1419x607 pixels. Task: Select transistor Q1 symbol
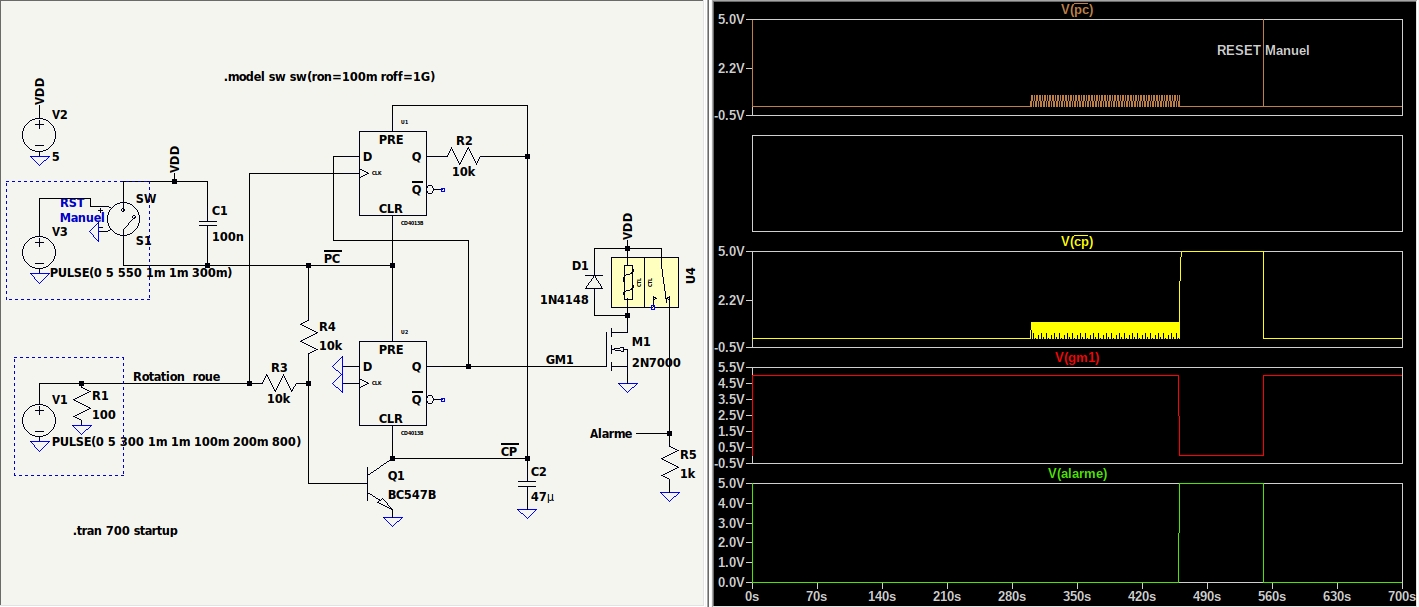click(380, 483)
